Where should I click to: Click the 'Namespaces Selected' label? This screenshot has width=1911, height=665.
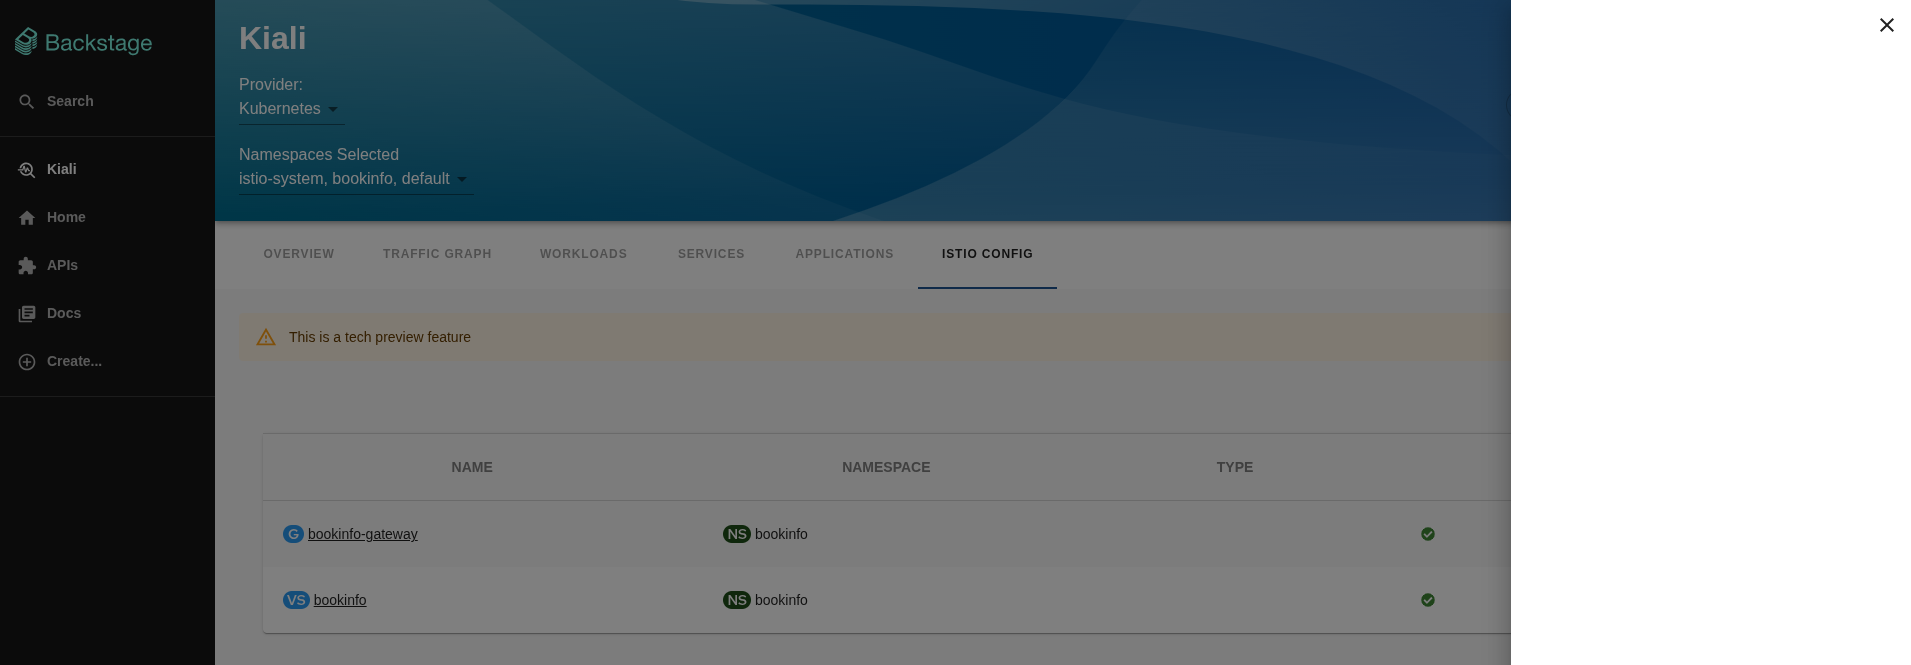pyautogui.click(x=319, y=155)
